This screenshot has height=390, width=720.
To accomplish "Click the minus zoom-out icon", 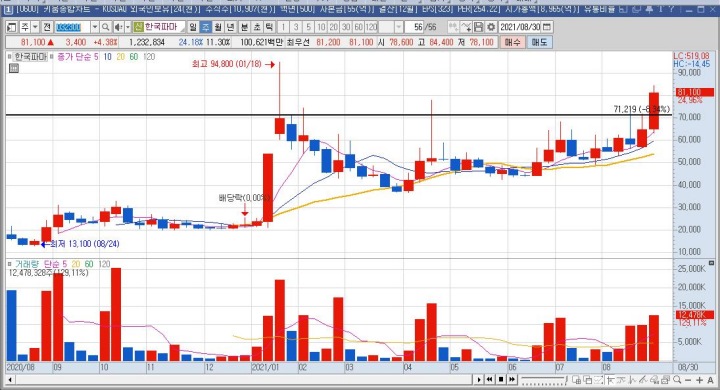I will tap(688, 380).
